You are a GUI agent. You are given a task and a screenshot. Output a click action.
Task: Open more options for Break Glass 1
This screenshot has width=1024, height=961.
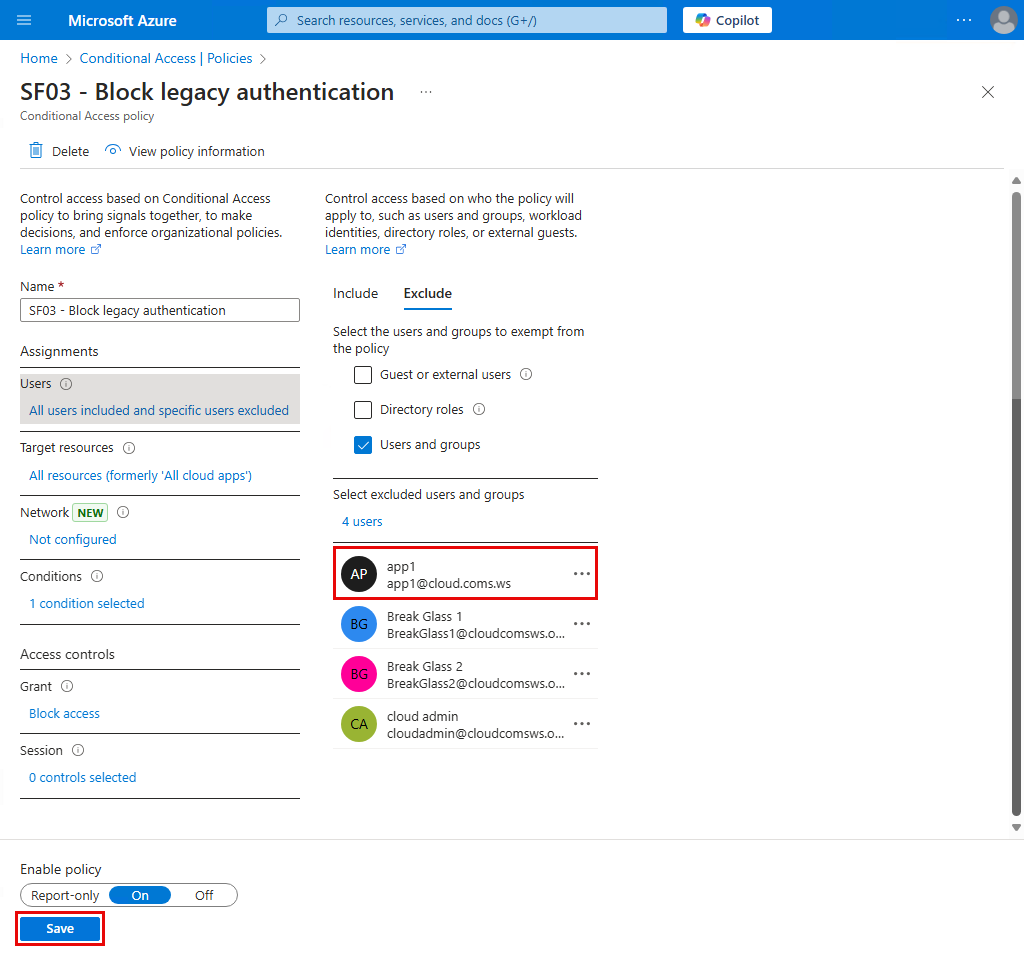581,623
